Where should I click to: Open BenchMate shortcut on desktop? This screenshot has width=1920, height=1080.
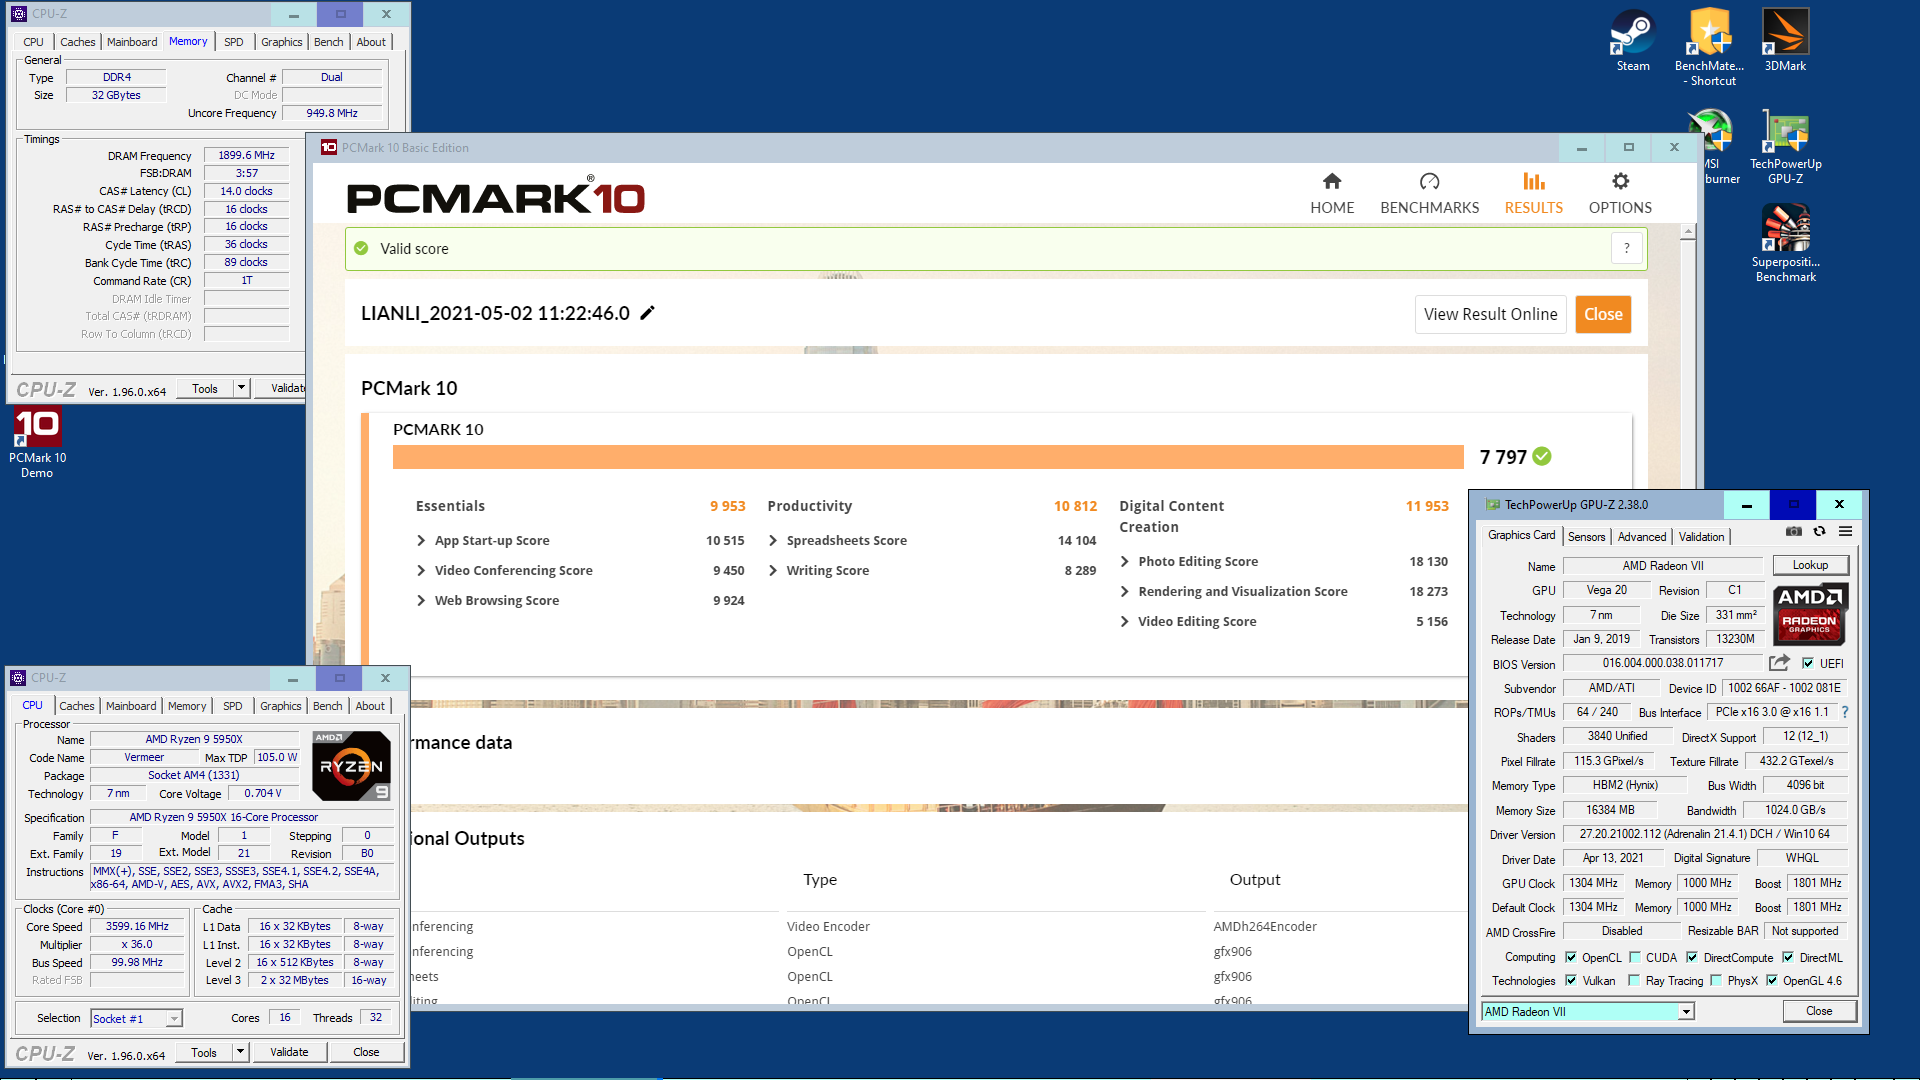pos(1710,47)
